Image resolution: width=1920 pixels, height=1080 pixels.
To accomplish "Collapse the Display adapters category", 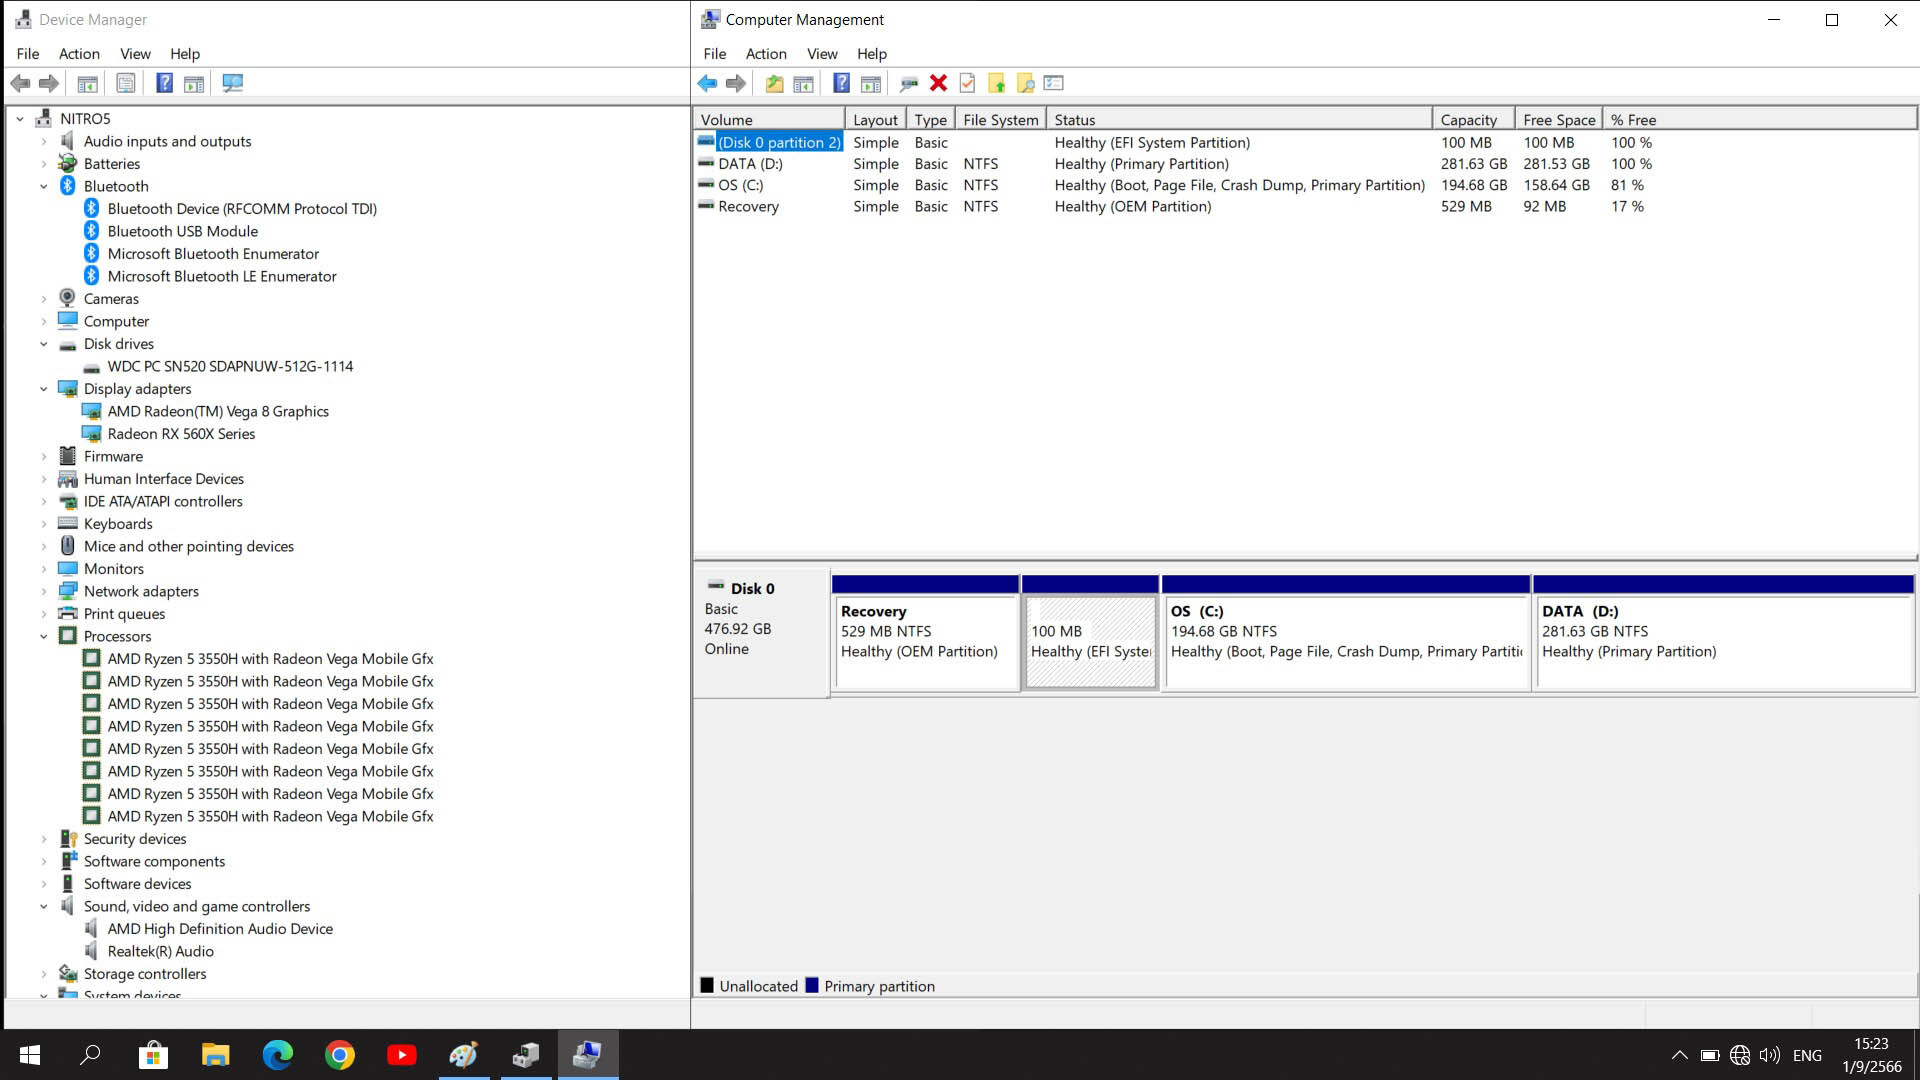I will coord(43,389).
